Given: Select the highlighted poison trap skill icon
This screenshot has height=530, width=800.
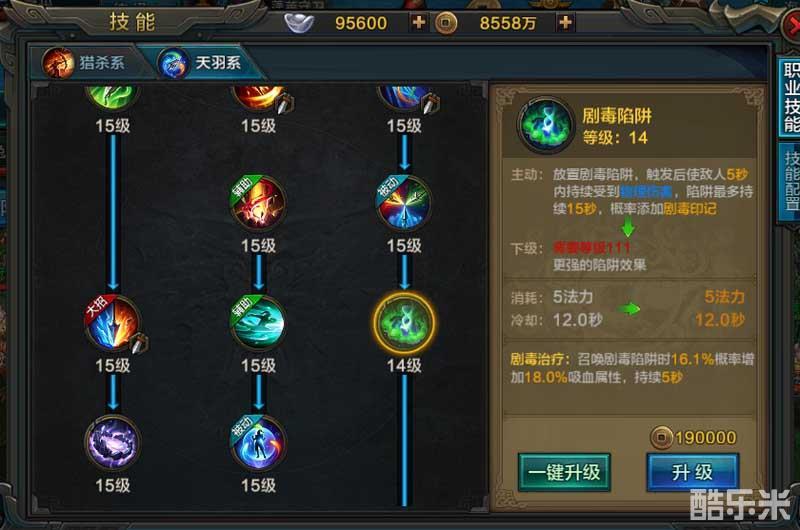Looking at the screenshot, I should coord(404,323).
